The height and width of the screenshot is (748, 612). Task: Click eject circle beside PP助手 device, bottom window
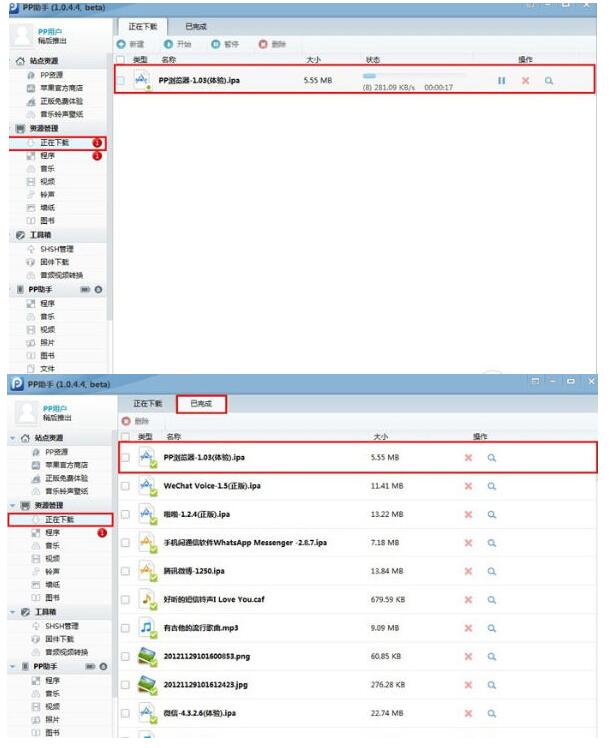click(103, 666)
